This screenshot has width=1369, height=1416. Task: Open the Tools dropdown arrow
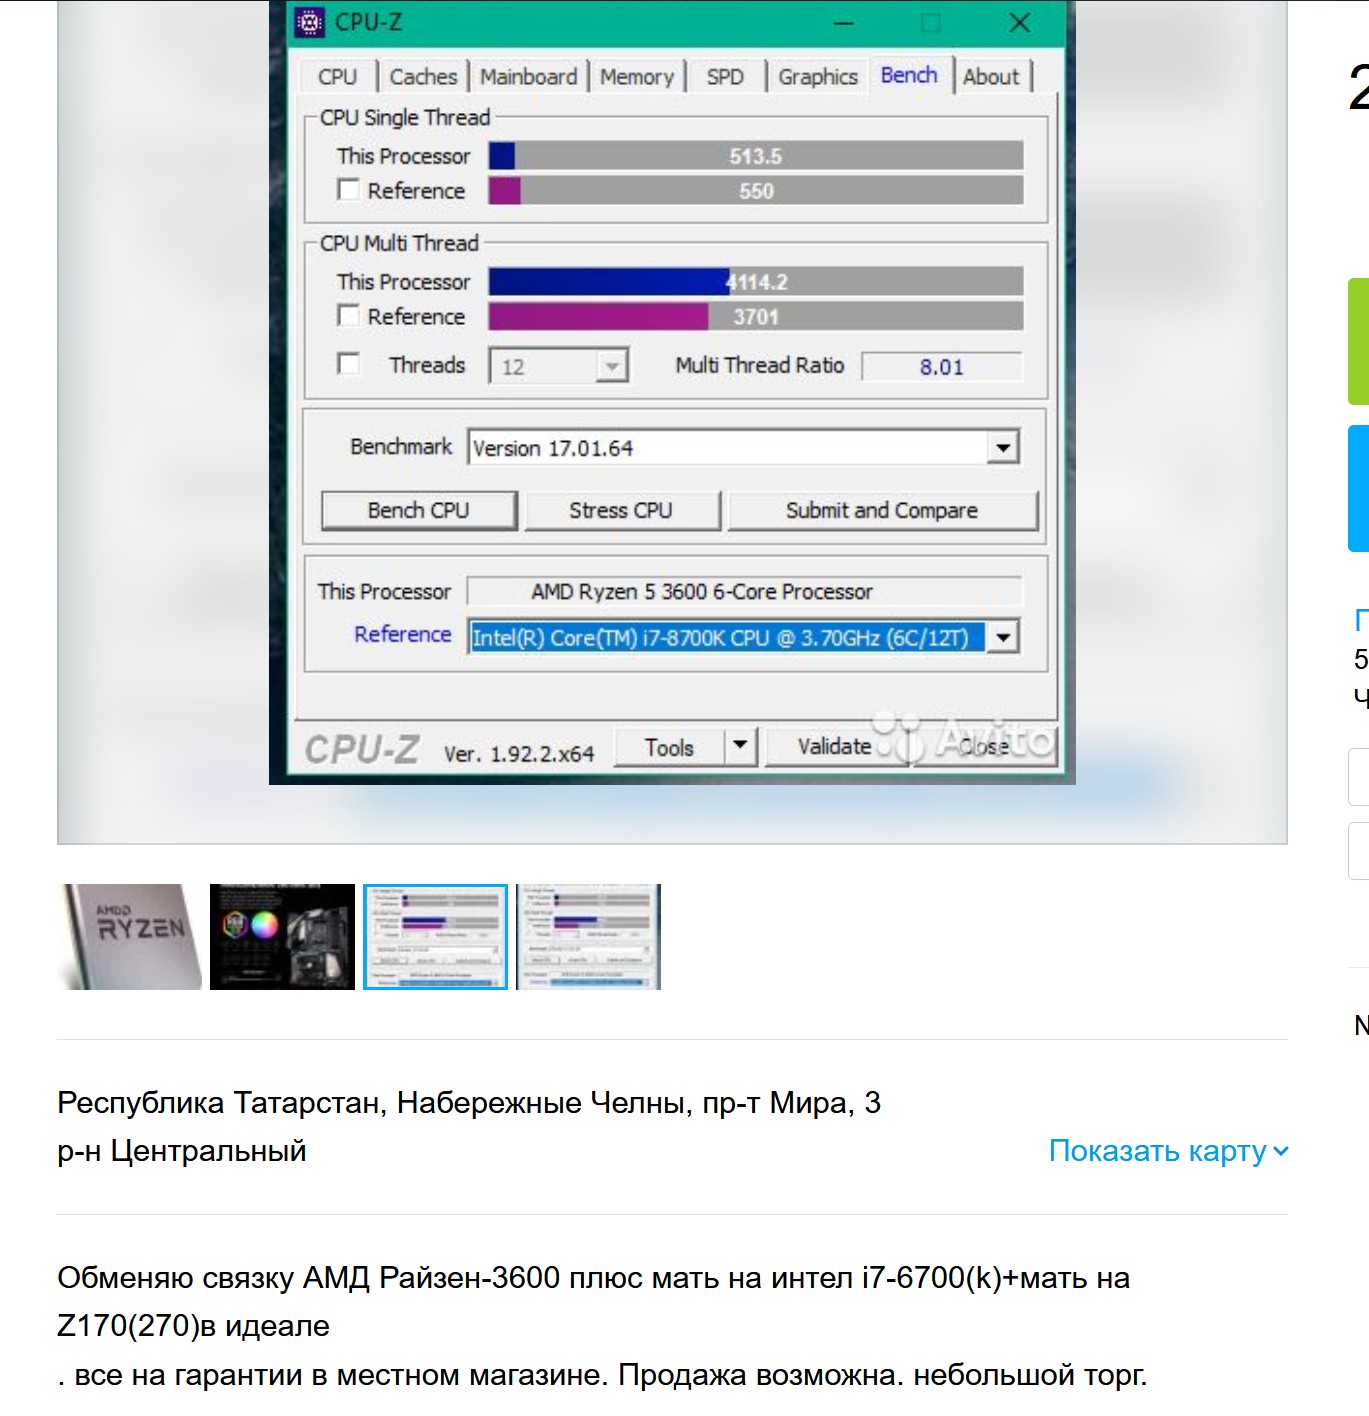740,746
